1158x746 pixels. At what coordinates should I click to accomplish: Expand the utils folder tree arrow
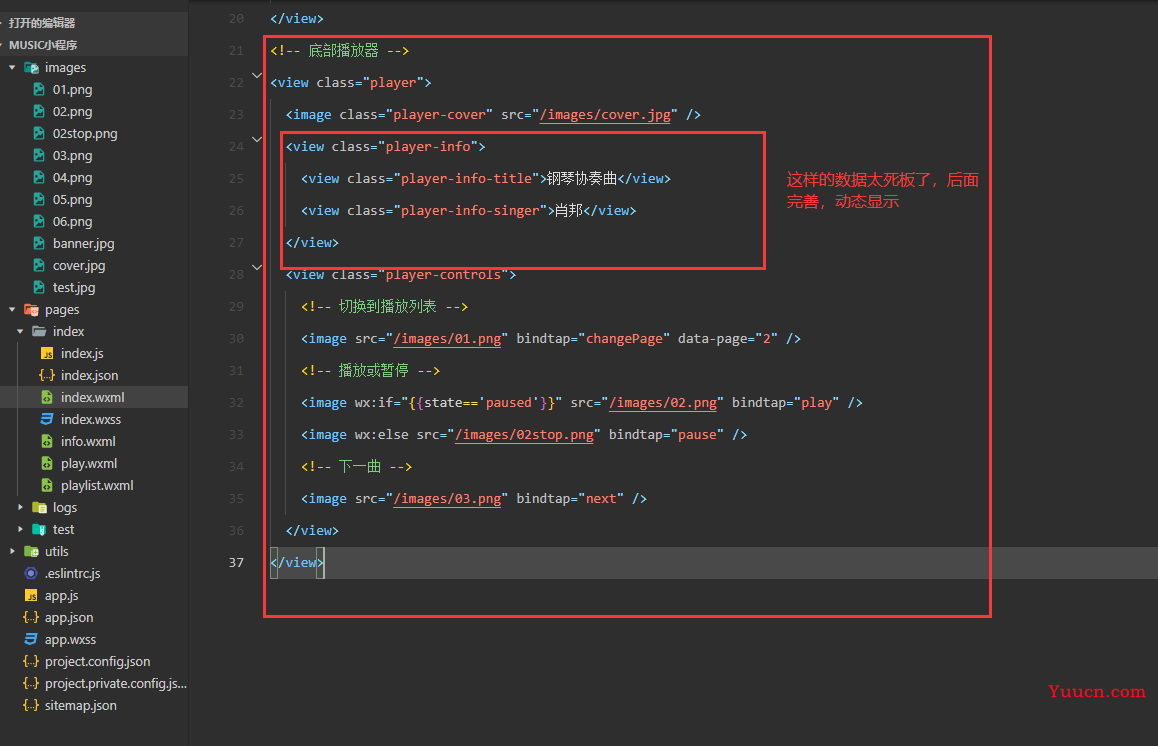tap(12, 551)
